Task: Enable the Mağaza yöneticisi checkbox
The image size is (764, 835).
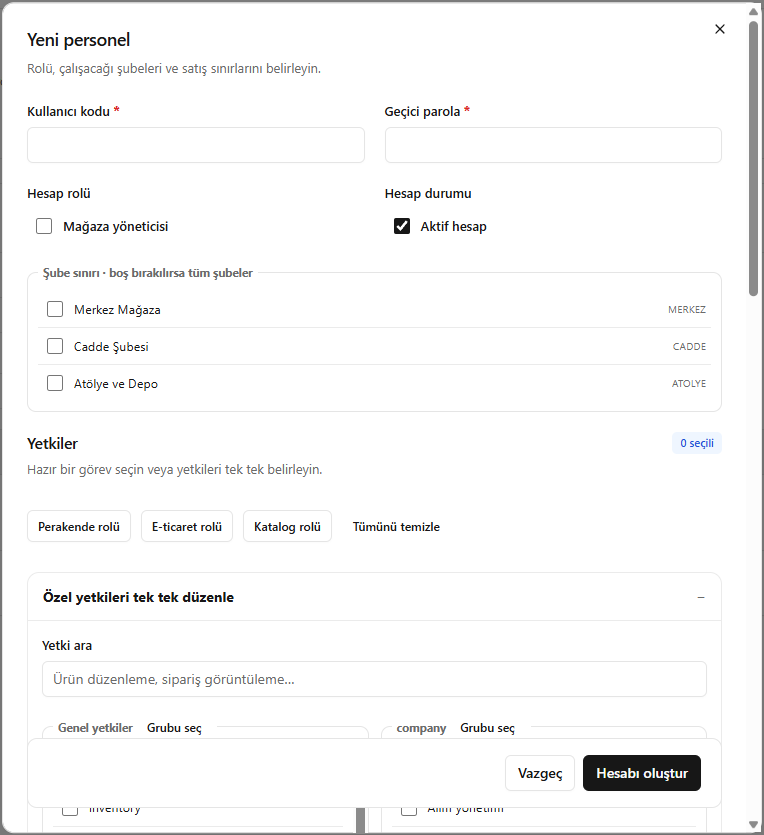Action: pyautogui.click(x=44, y=226)
